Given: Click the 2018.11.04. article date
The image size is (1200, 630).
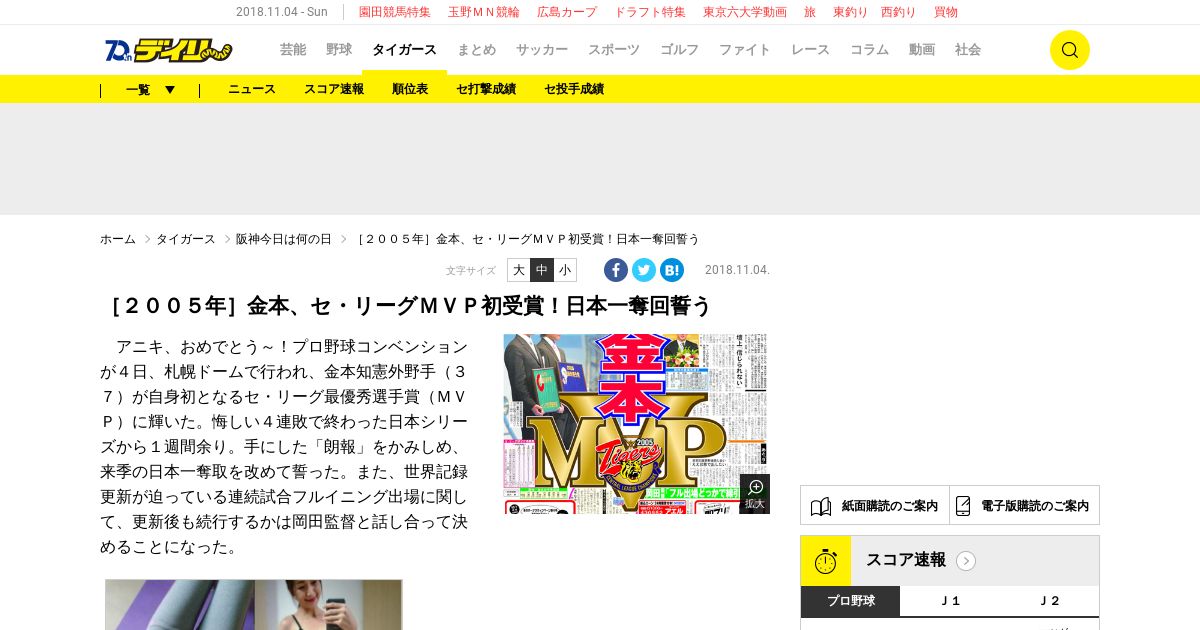Looking at the screenshot, I should tap(737, 270).
